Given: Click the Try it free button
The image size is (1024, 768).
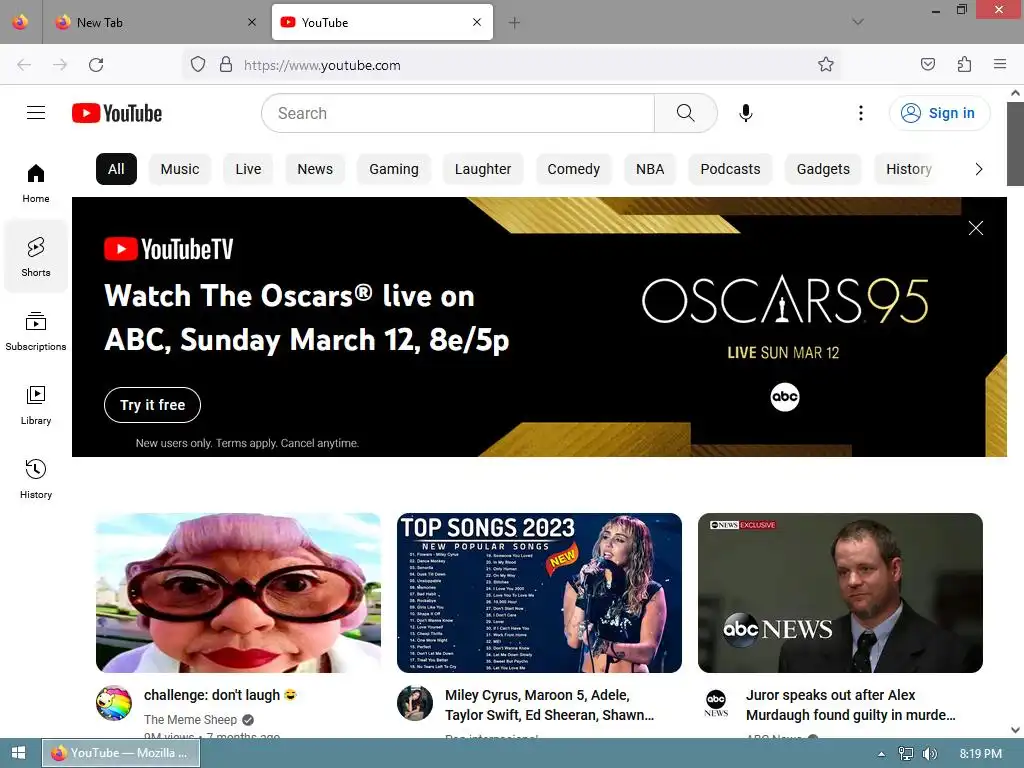Looking at the screenshot, I should tap(152, 405).
